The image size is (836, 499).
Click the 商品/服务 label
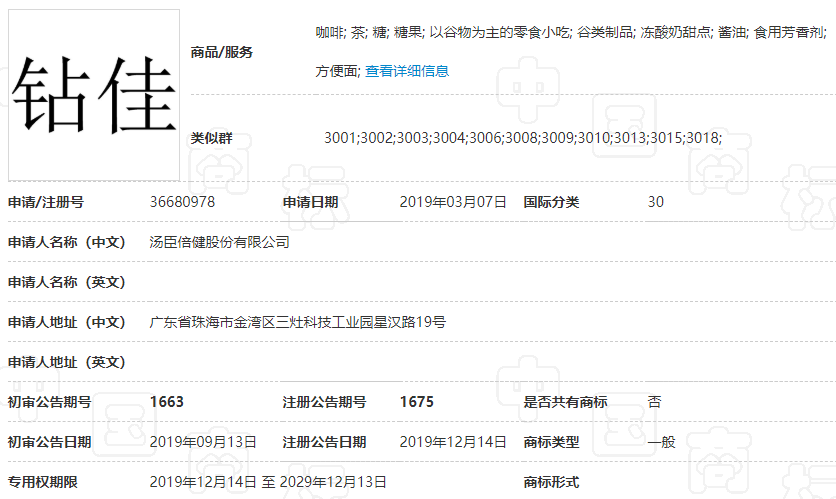tap(222, 52)
